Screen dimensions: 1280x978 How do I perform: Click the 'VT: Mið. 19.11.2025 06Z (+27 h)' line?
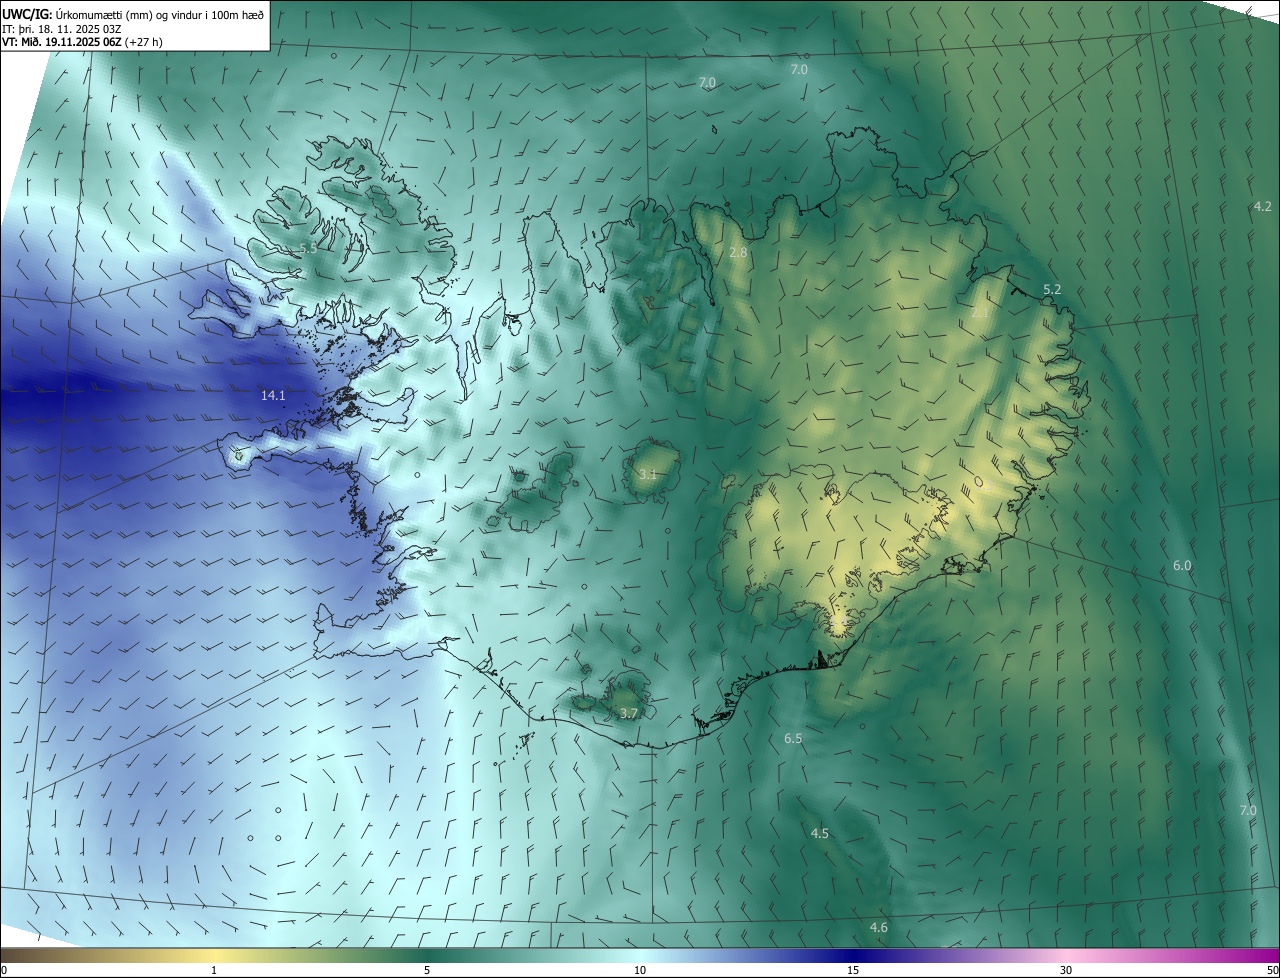pos(83,42)
